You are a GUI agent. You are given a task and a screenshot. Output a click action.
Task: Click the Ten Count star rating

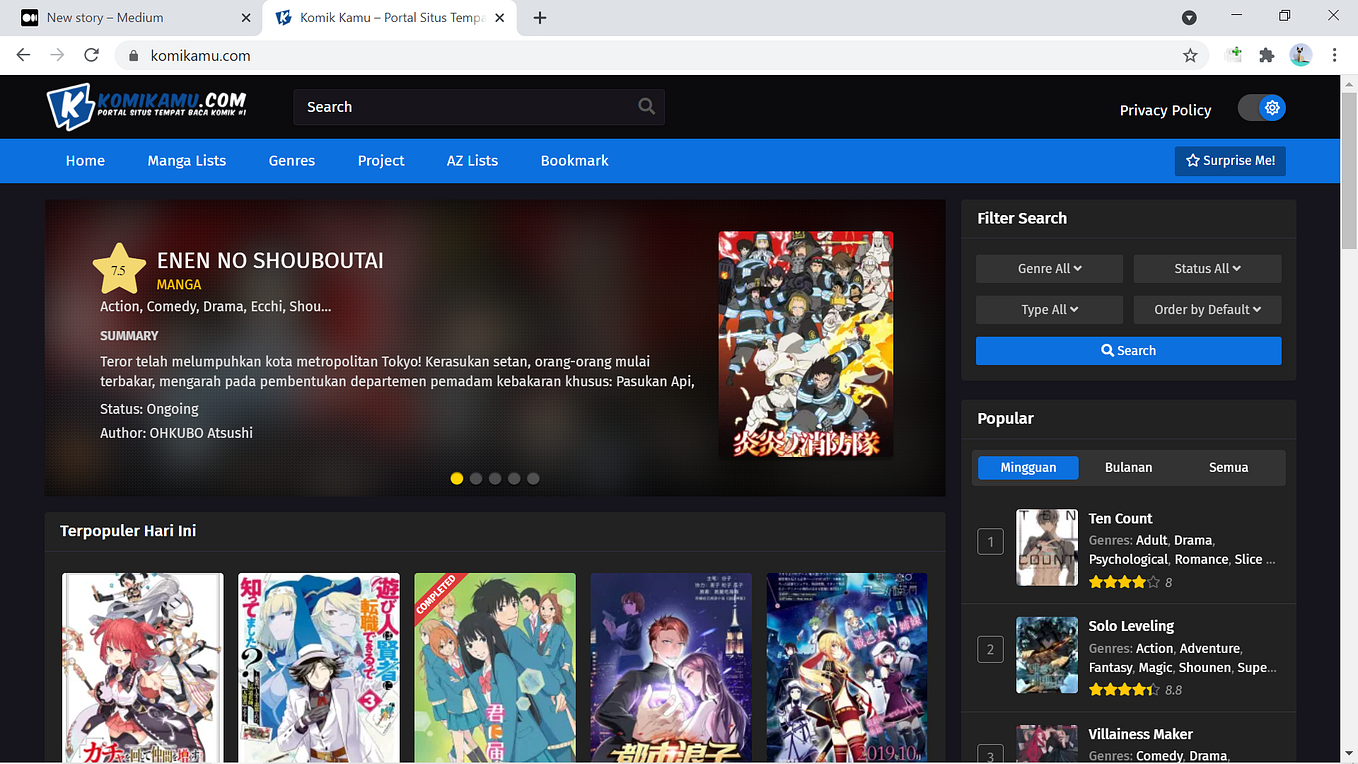click(x=1124, y=582)
